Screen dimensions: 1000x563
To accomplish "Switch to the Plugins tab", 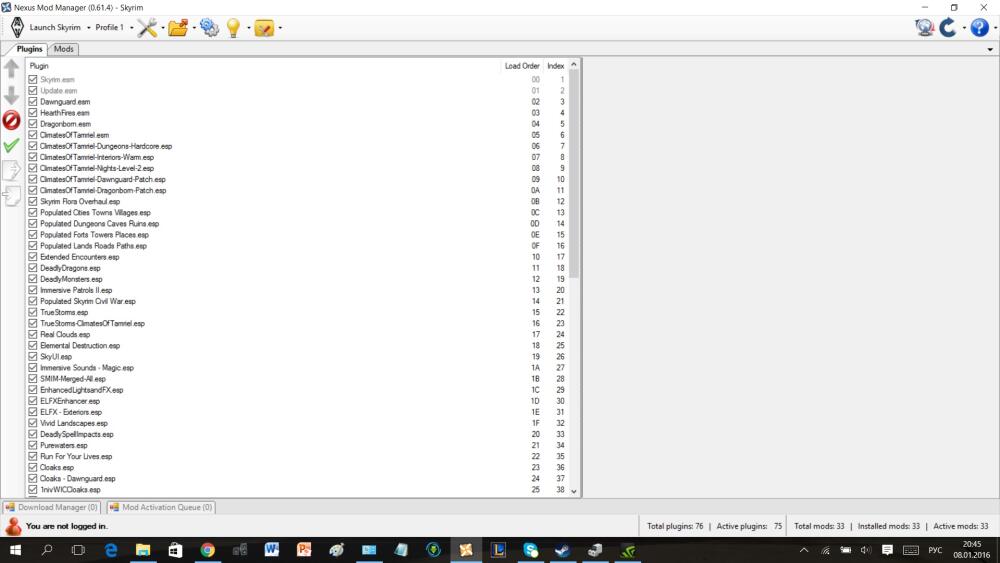I will (29, 49).
